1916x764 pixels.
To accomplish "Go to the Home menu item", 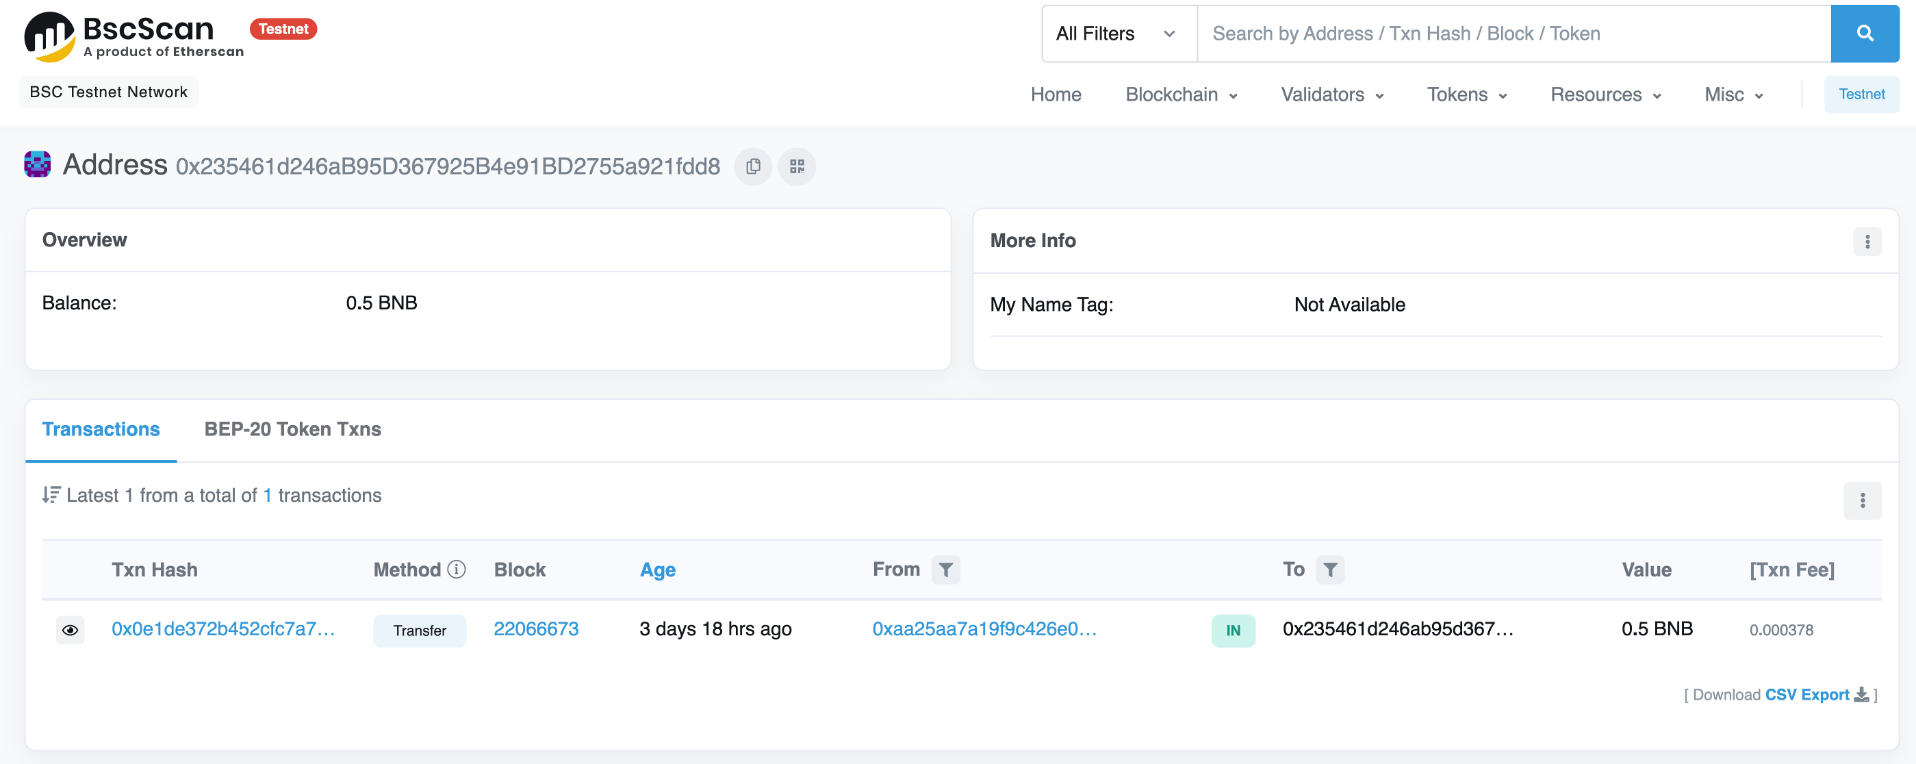I will 1055,95.
